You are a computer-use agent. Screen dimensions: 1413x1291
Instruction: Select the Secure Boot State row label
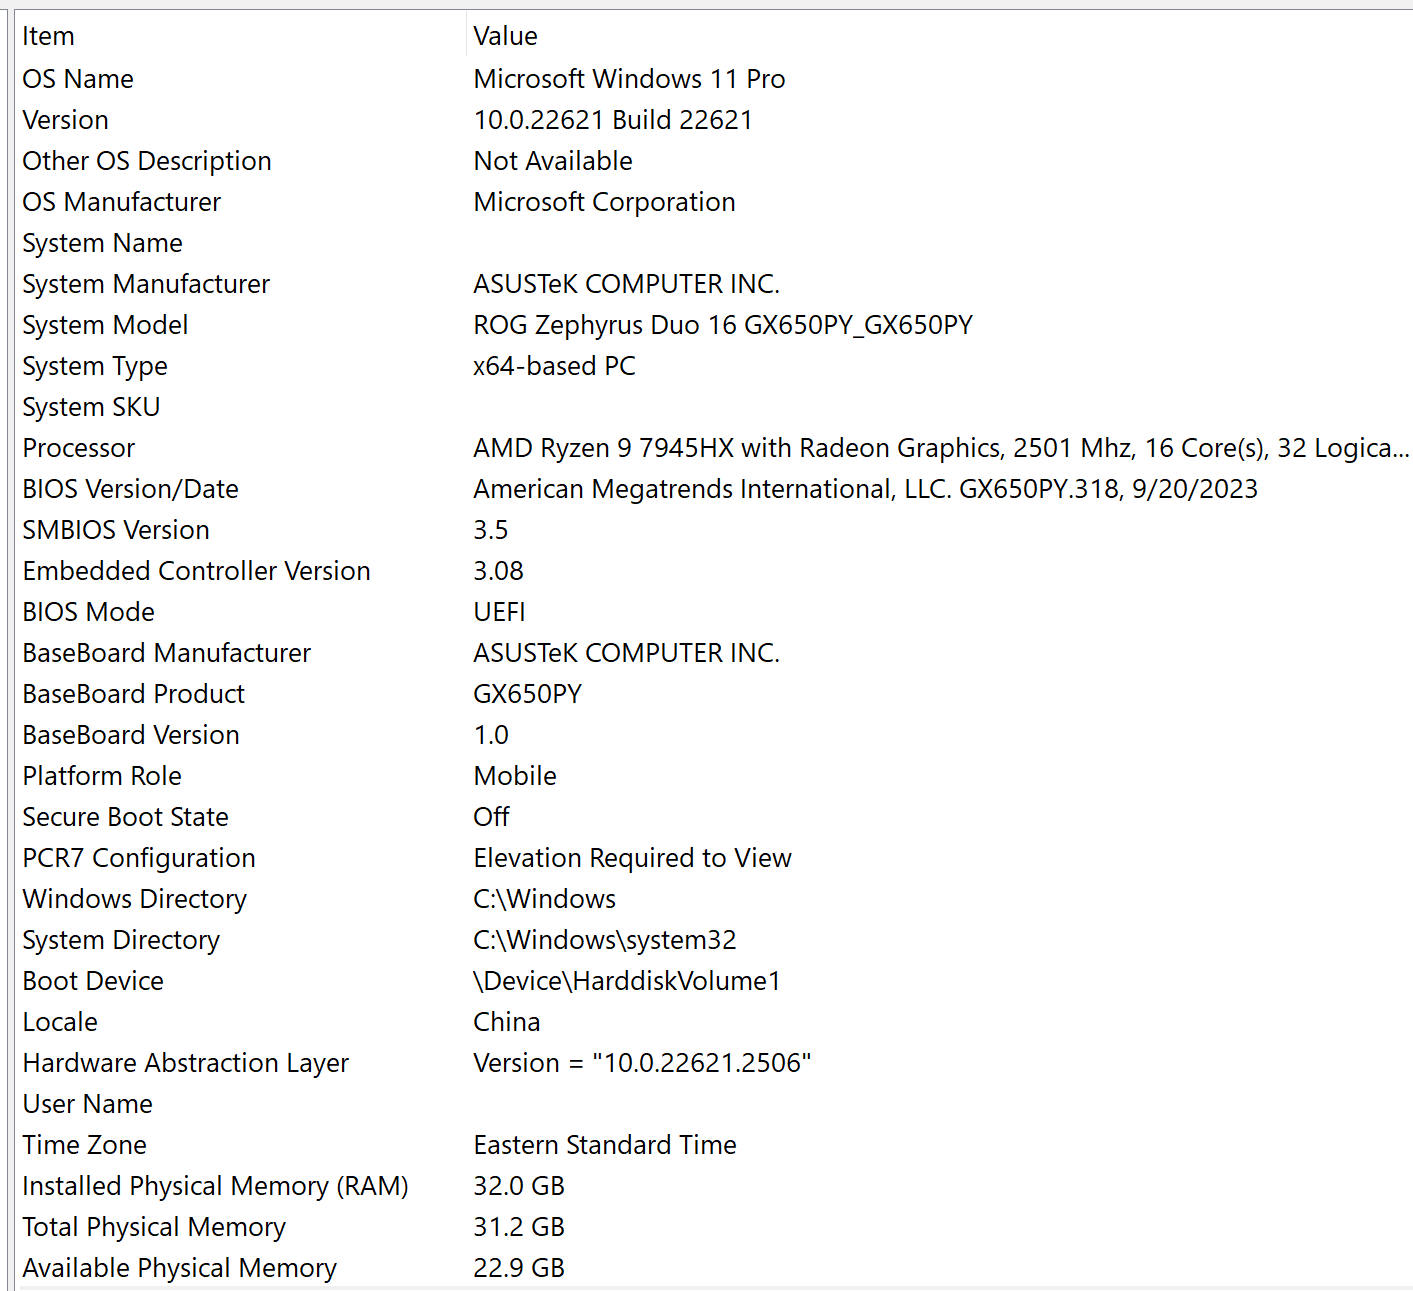(125, 817)
